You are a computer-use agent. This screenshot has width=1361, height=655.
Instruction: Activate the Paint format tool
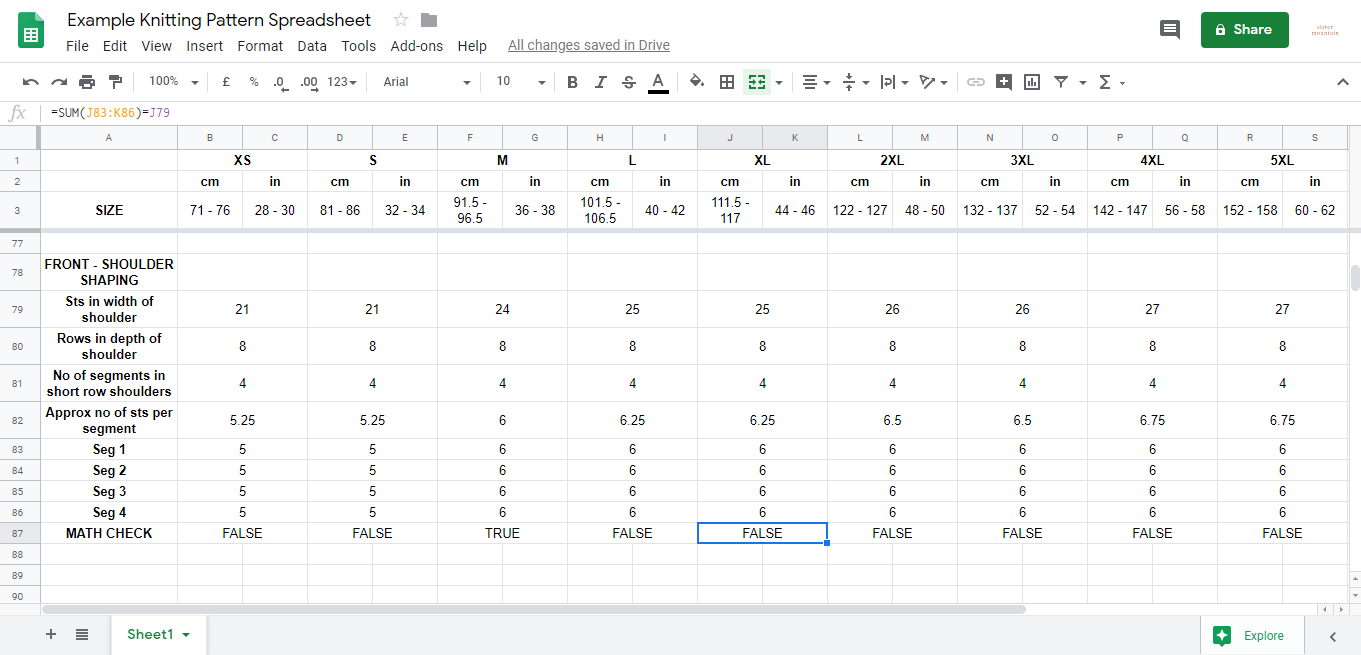(115, 82)
